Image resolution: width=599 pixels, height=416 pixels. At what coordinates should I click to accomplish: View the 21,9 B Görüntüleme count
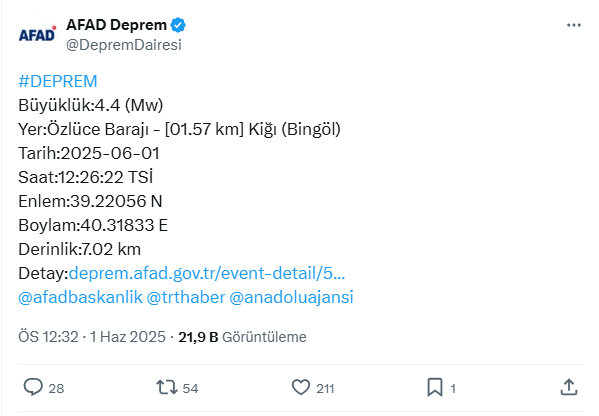(243, 337)
